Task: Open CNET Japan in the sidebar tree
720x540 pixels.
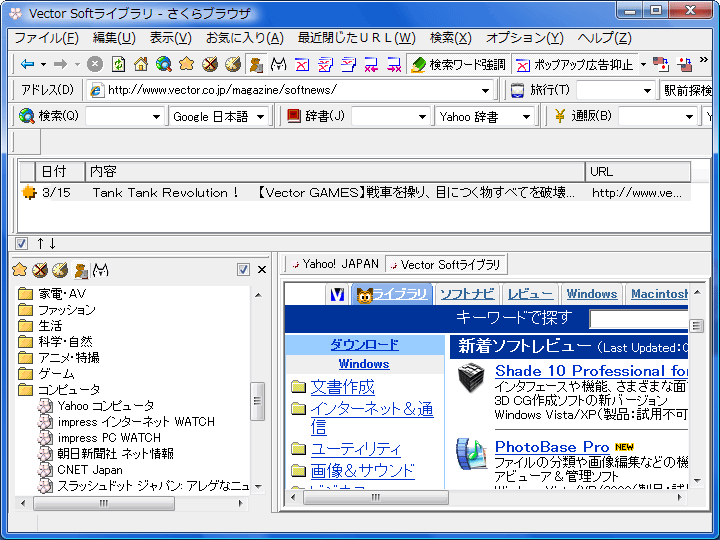Action: tap(90, 470)
